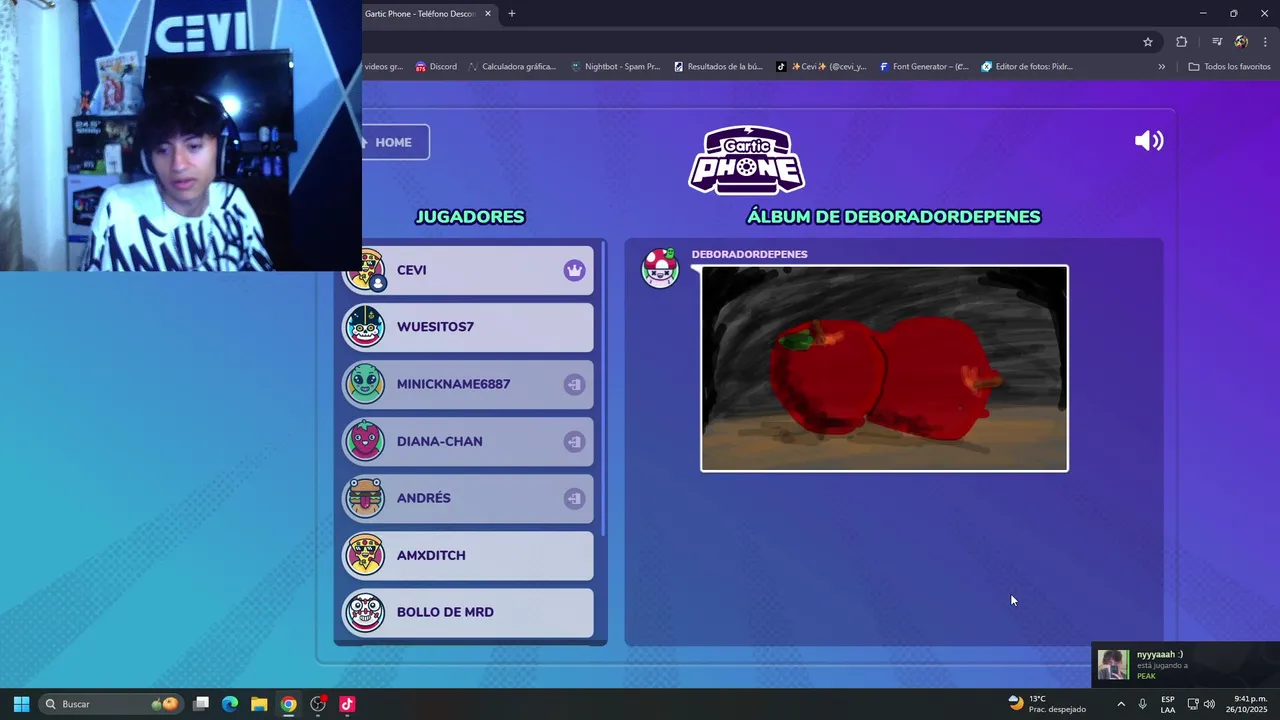This screenshot has width=1280, height=720.
Task: Select the player name WUESITOS7
Action: click(435, 327)
